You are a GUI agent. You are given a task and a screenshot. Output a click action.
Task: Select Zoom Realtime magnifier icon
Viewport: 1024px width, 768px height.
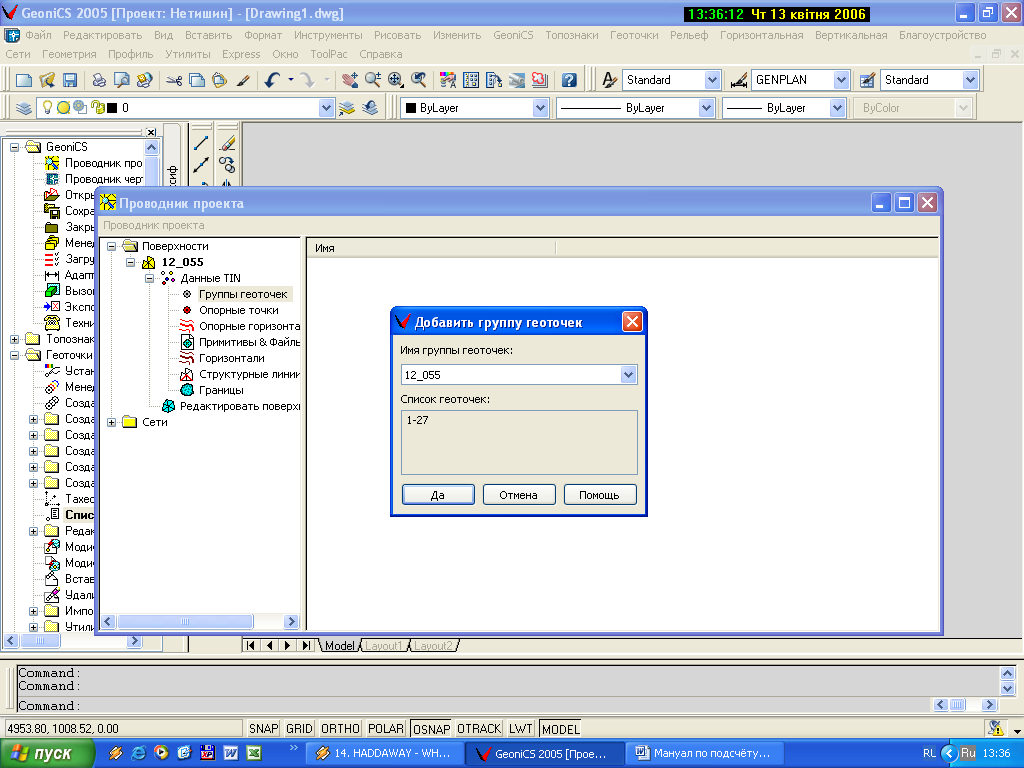click(x=373, y=80)
